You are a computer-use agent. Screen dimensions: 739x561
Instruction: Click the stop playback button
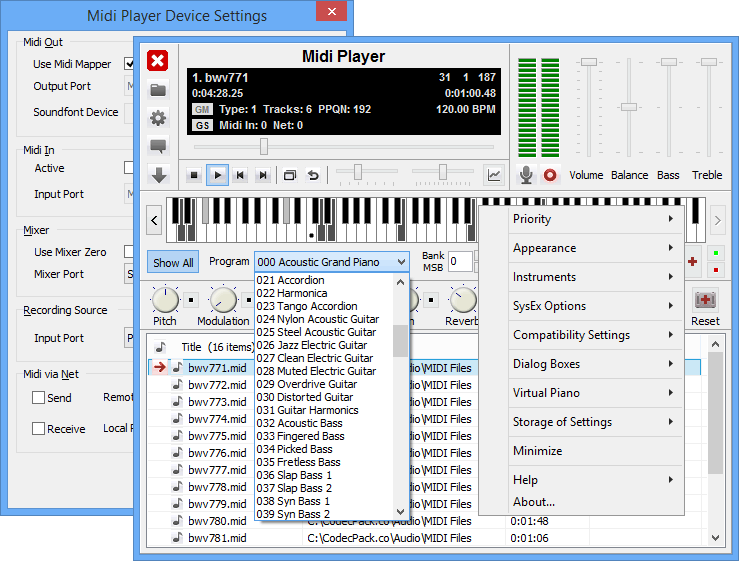pyautogui.click(x=194, y=175)
